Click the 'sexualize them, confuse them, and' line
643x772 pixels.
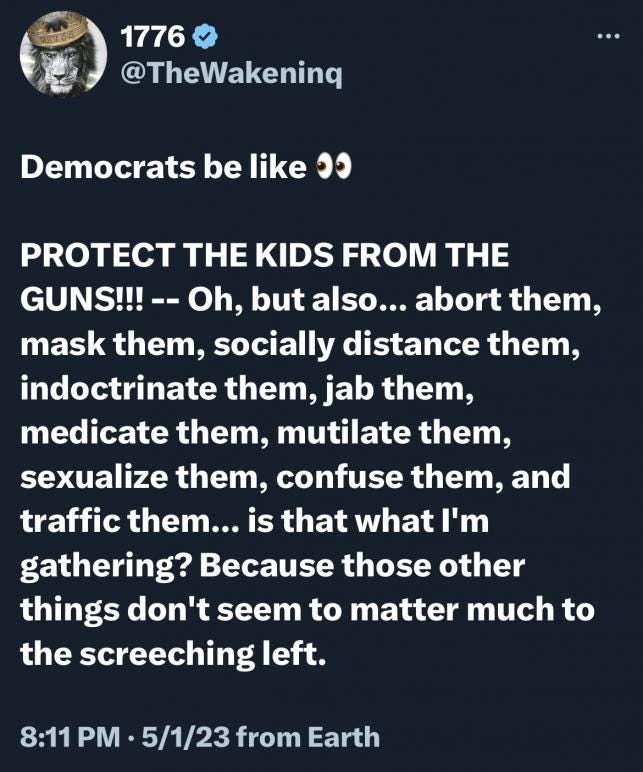(x=295, y=476)
